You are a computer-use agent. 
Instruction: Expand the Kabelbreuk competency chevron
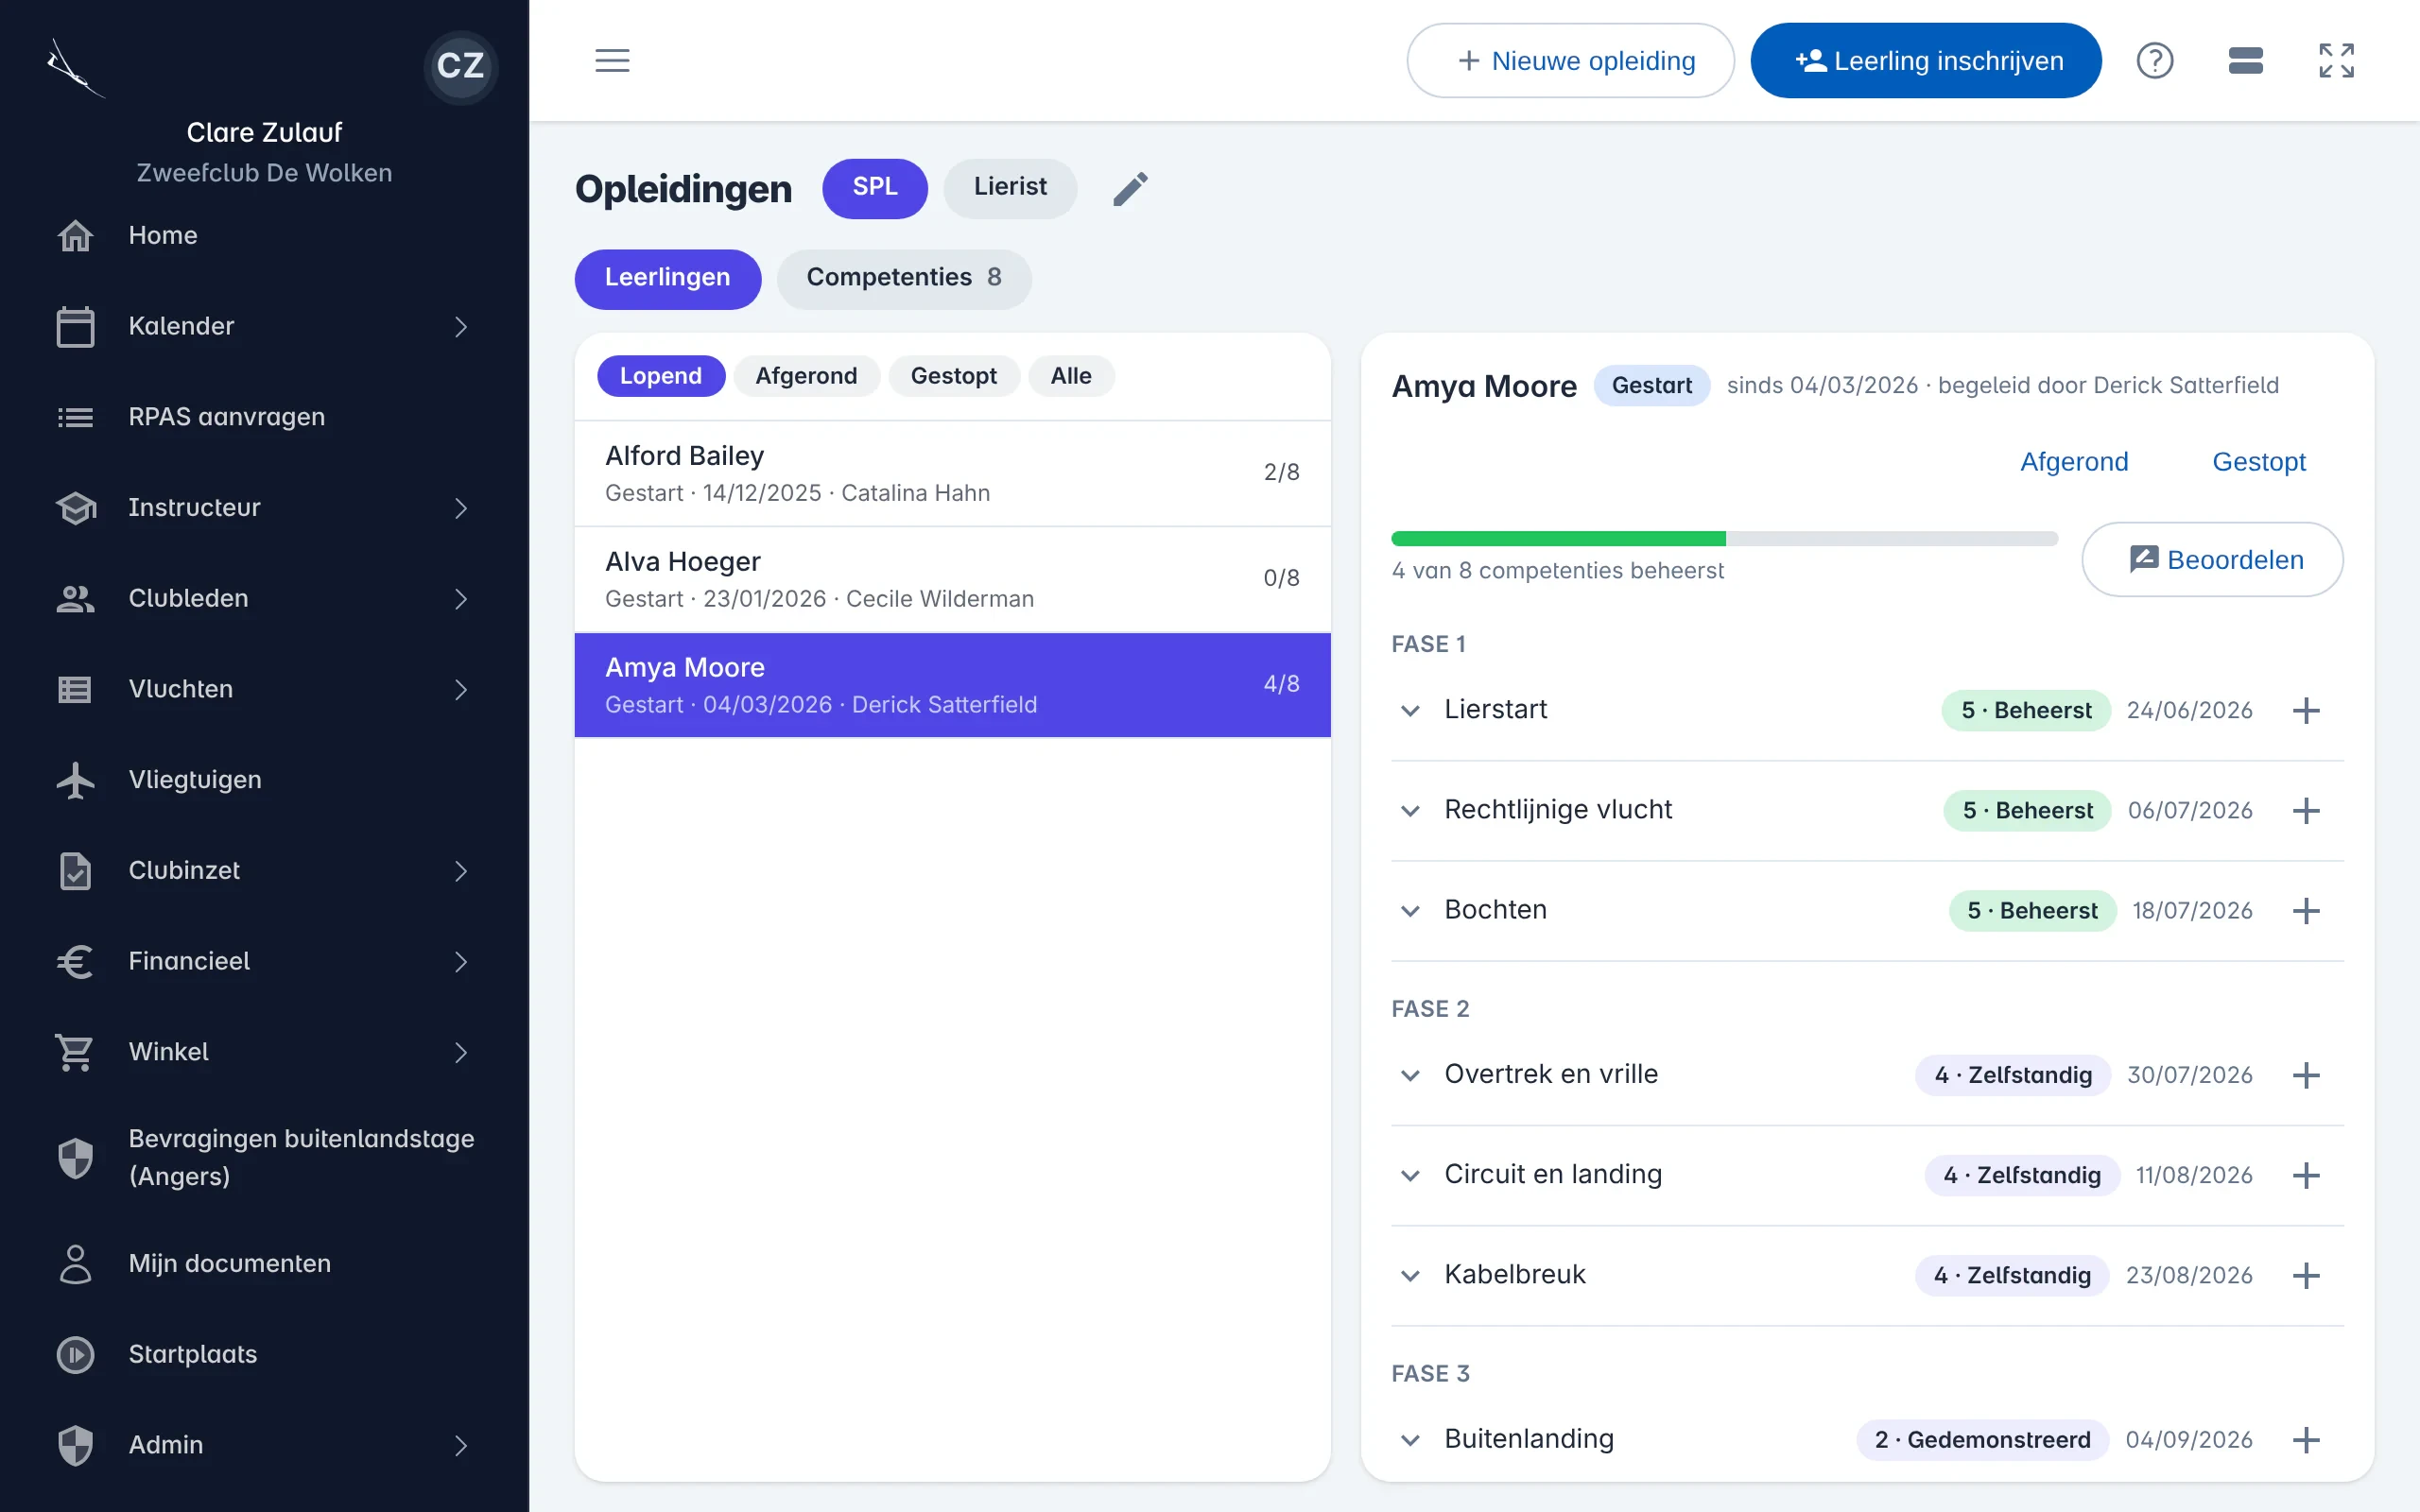(1410, 1276)
